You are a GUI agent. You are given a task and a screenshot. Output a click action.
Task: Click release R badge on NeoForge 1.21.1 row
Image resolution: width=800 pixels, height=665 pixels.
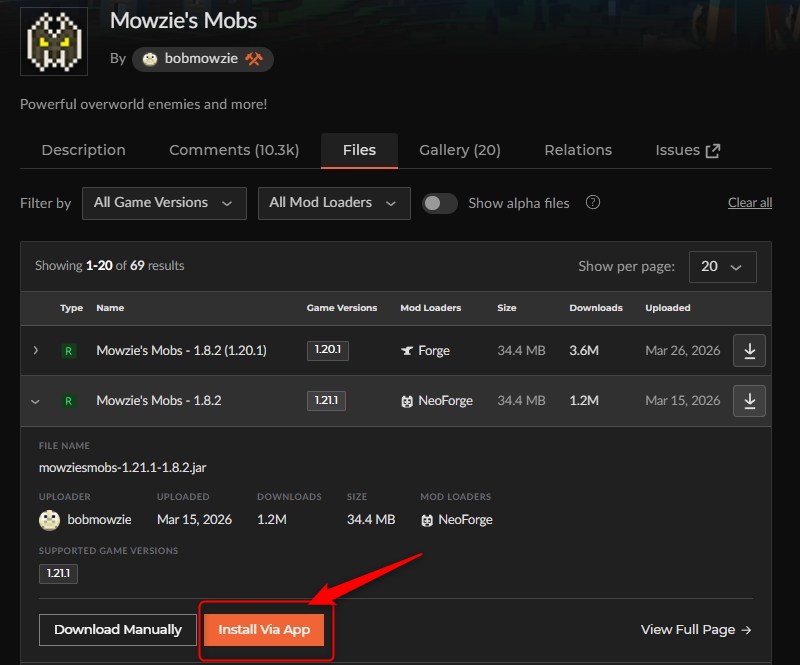(x=68, y=401)
